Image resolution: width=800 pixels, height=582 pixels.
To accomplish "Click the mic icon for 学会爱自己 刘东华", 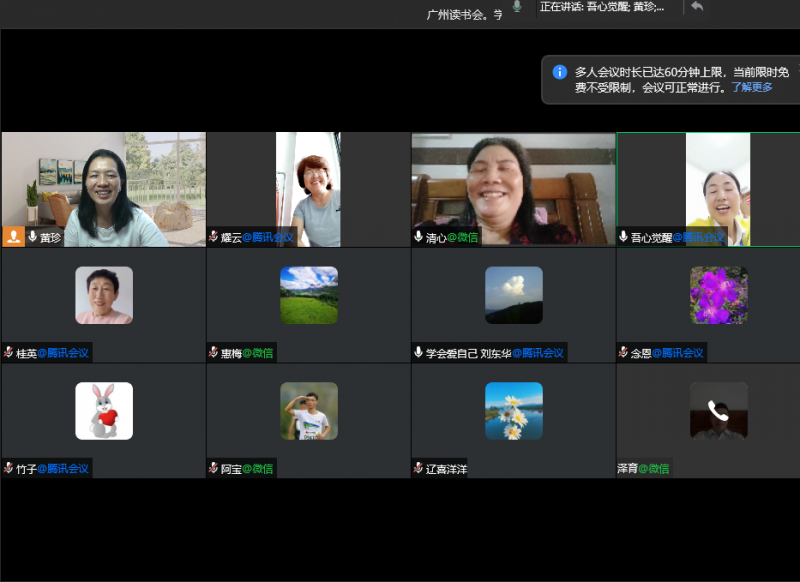I will pyautogui.click(x=418, y=353).
